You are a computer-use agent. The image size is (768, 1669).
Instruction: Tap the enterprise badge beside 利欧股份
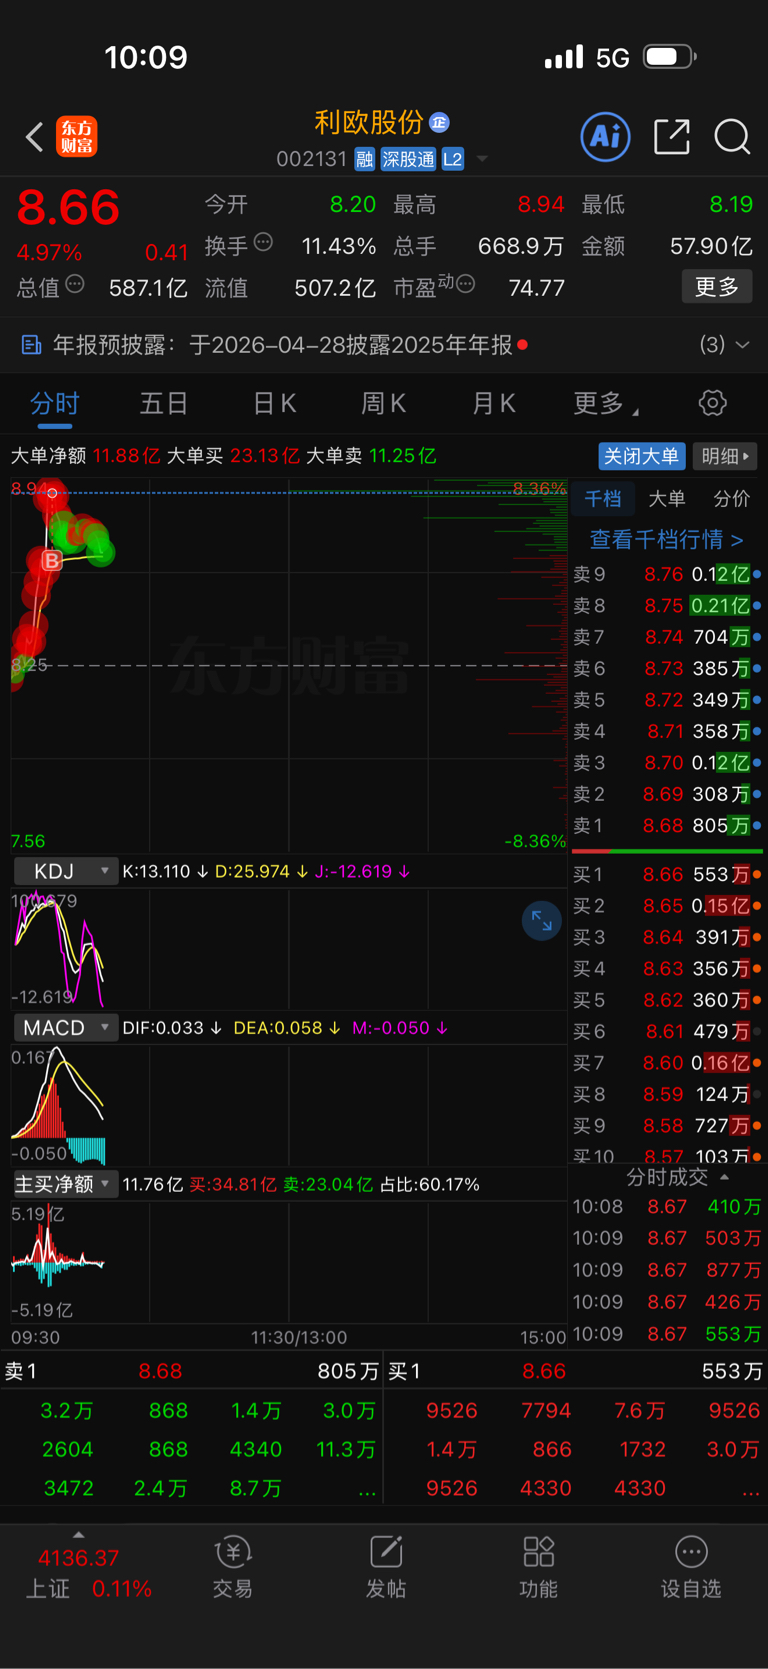click(x=439, y=122)
